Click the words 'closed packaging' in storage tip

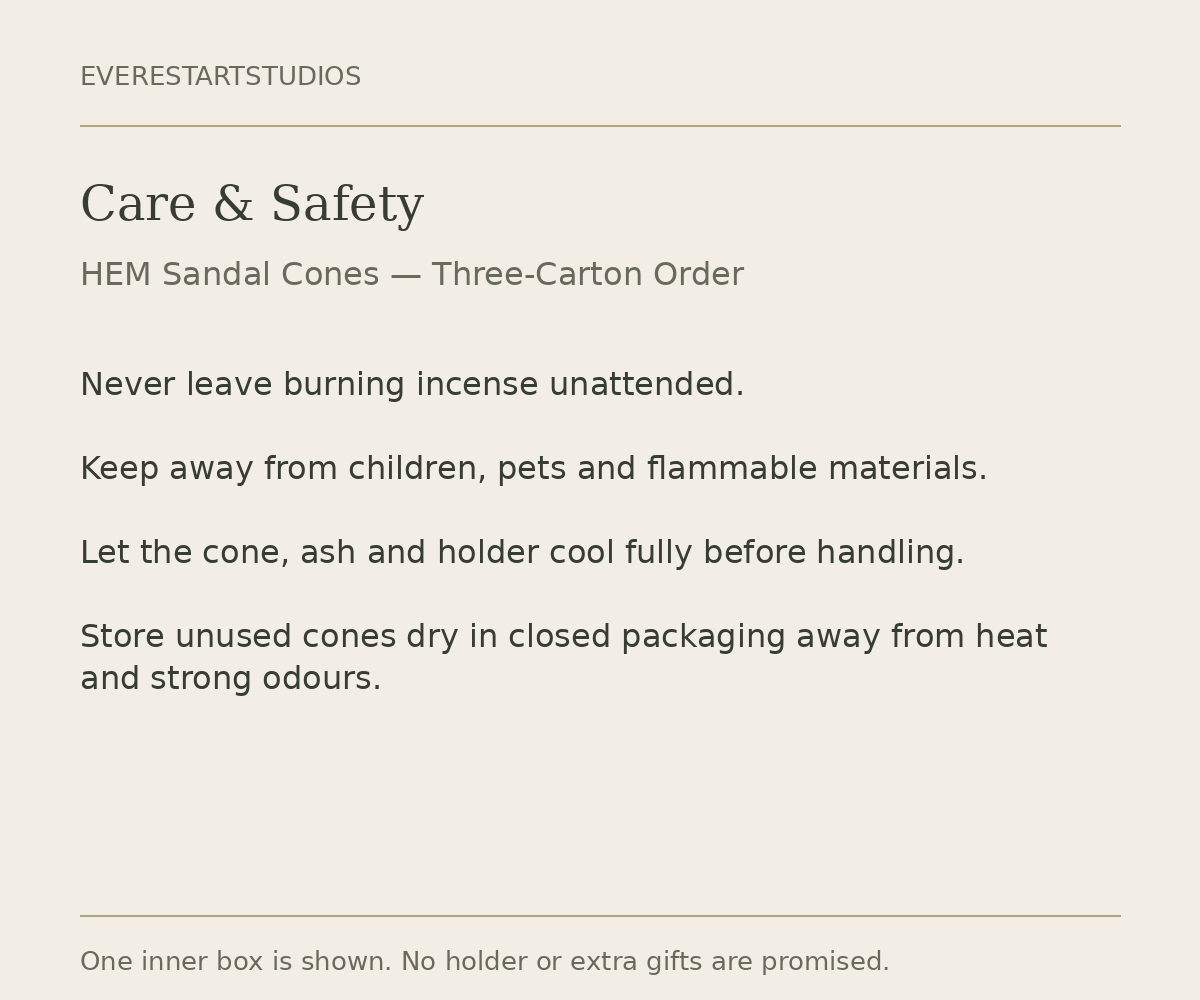point(647,637)
